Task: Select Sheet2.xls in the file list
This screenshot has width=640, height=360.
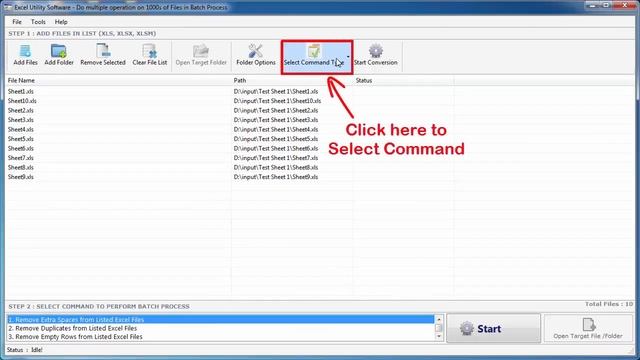Action: [20, 110]
